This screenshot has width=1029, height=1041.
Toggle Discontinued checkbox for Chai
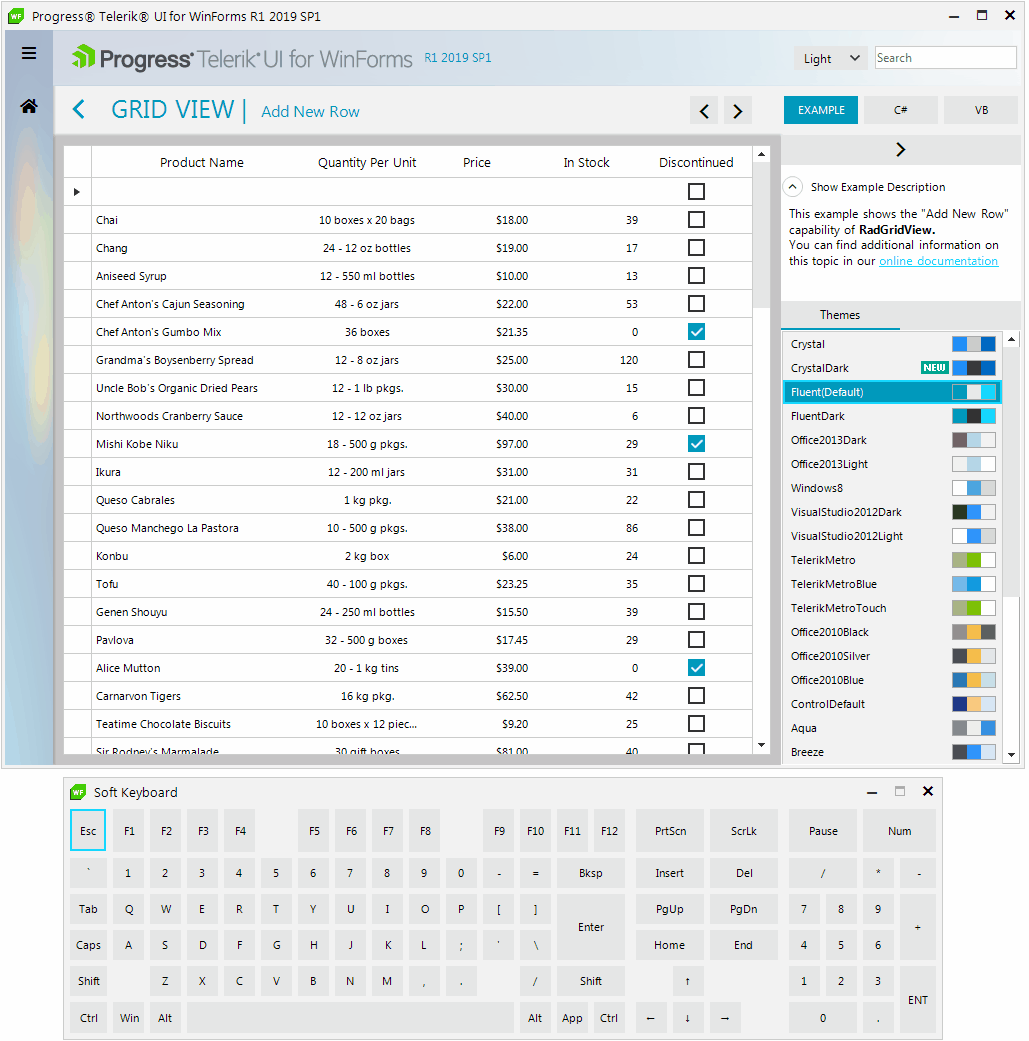696,220
